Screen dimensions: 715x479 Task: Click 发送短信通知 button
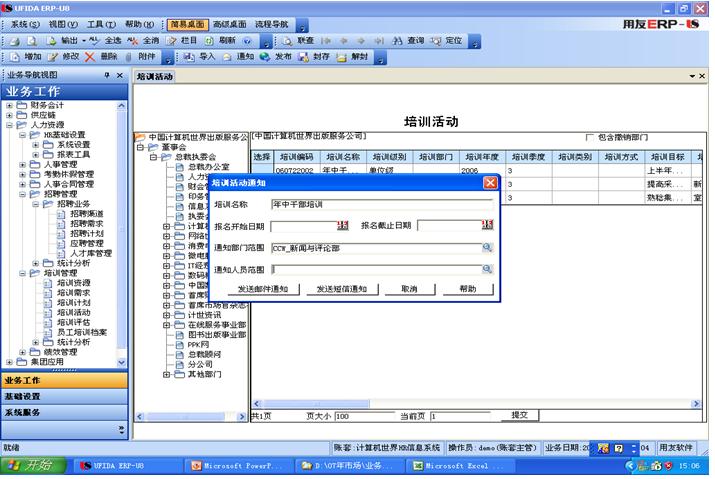342,289
